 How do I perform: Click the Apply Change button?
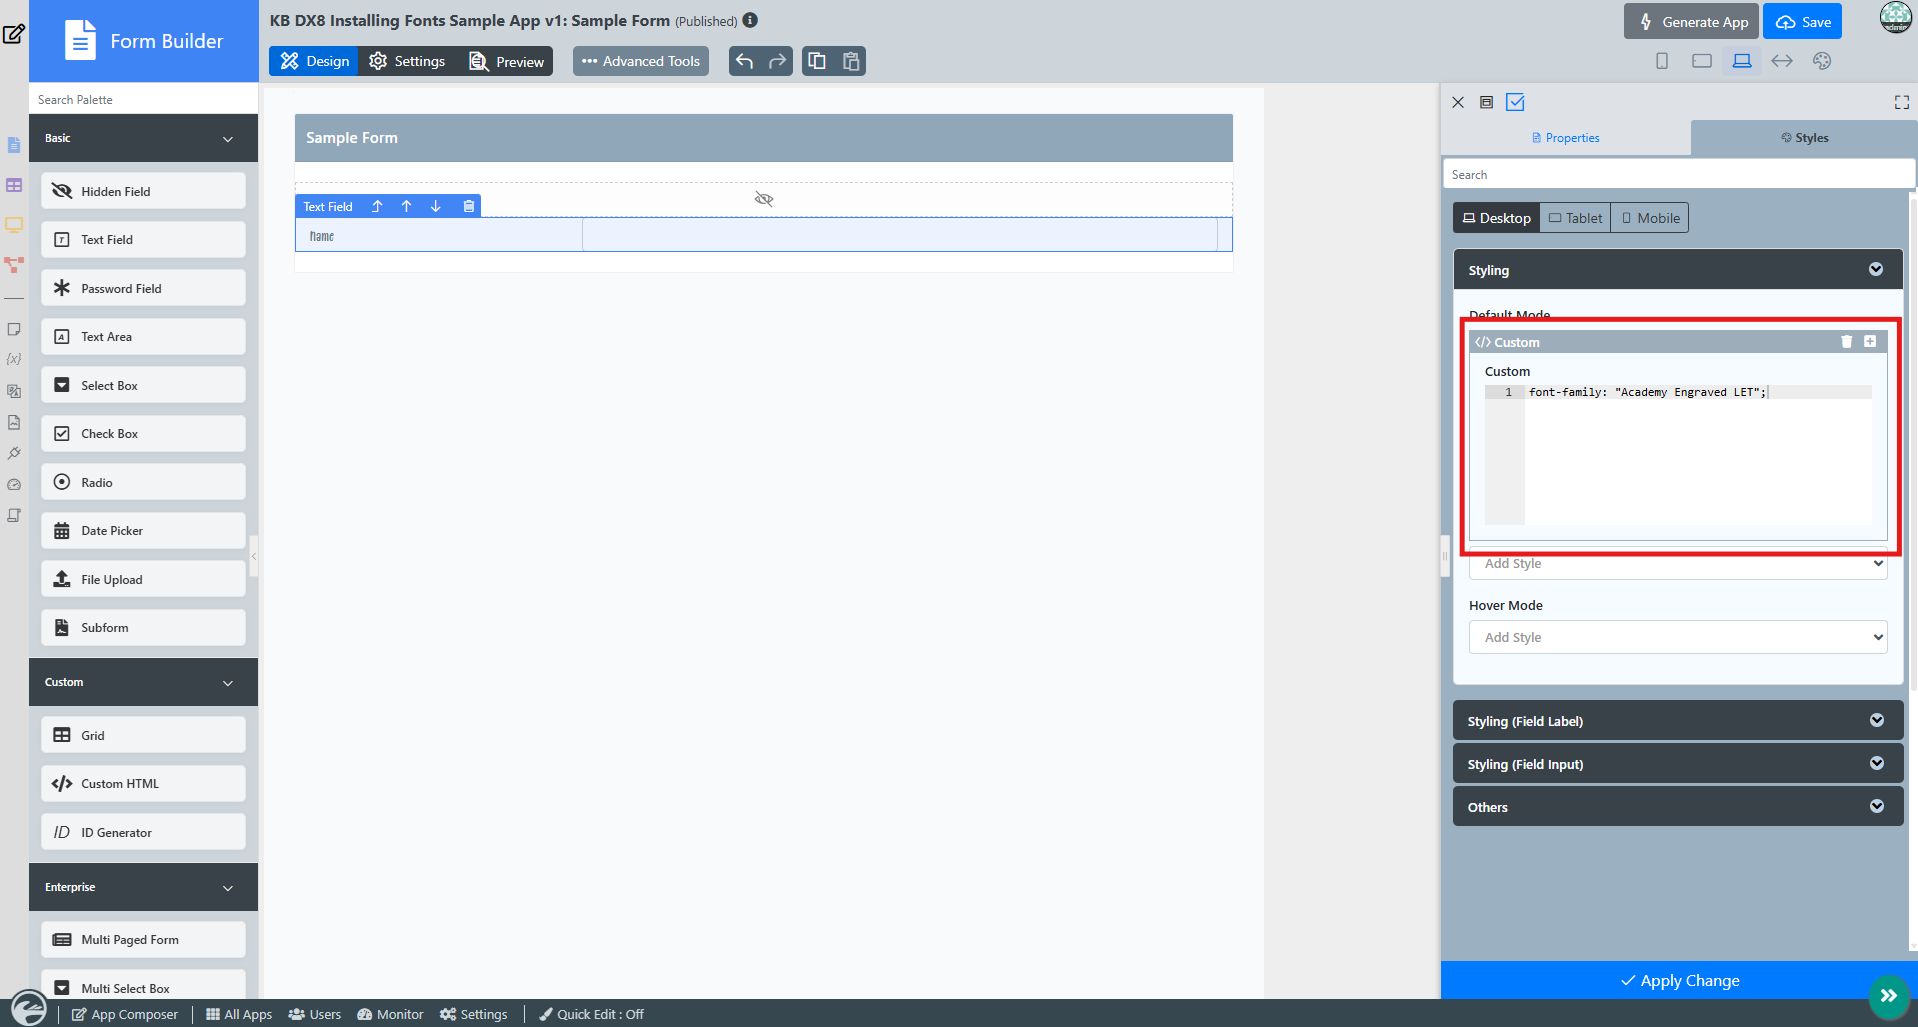click(1679, 980)
